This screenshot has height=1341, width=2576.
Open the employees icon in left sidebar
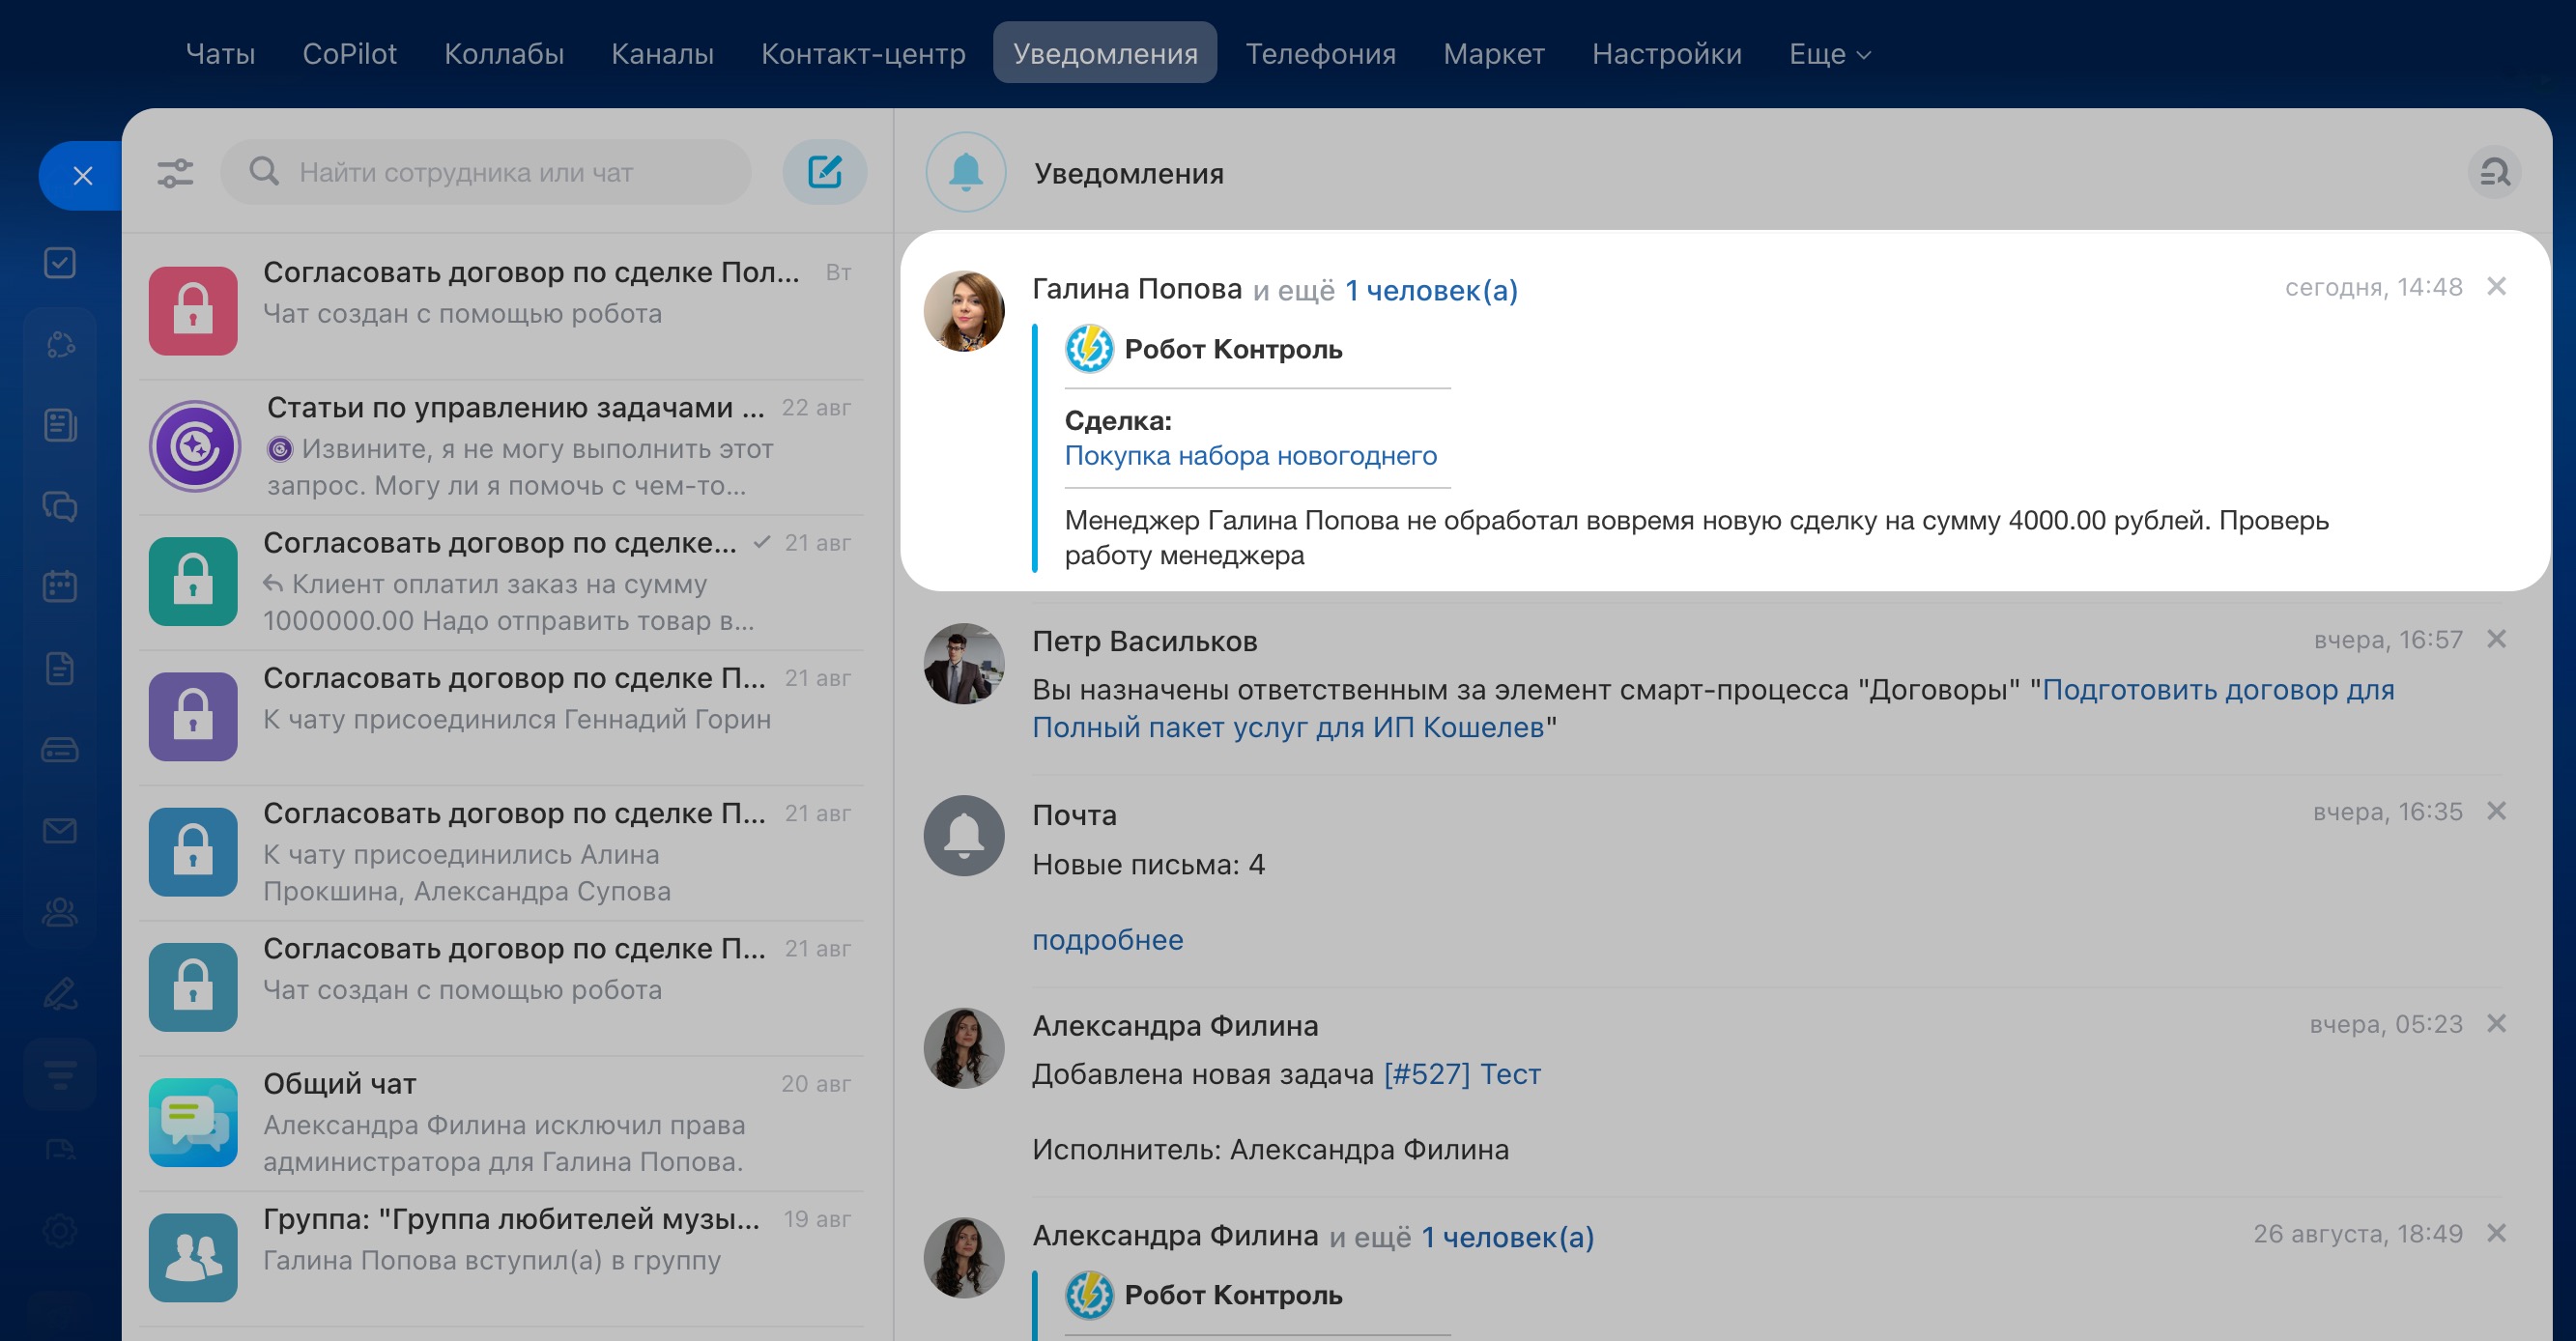[x=60, y=912]
